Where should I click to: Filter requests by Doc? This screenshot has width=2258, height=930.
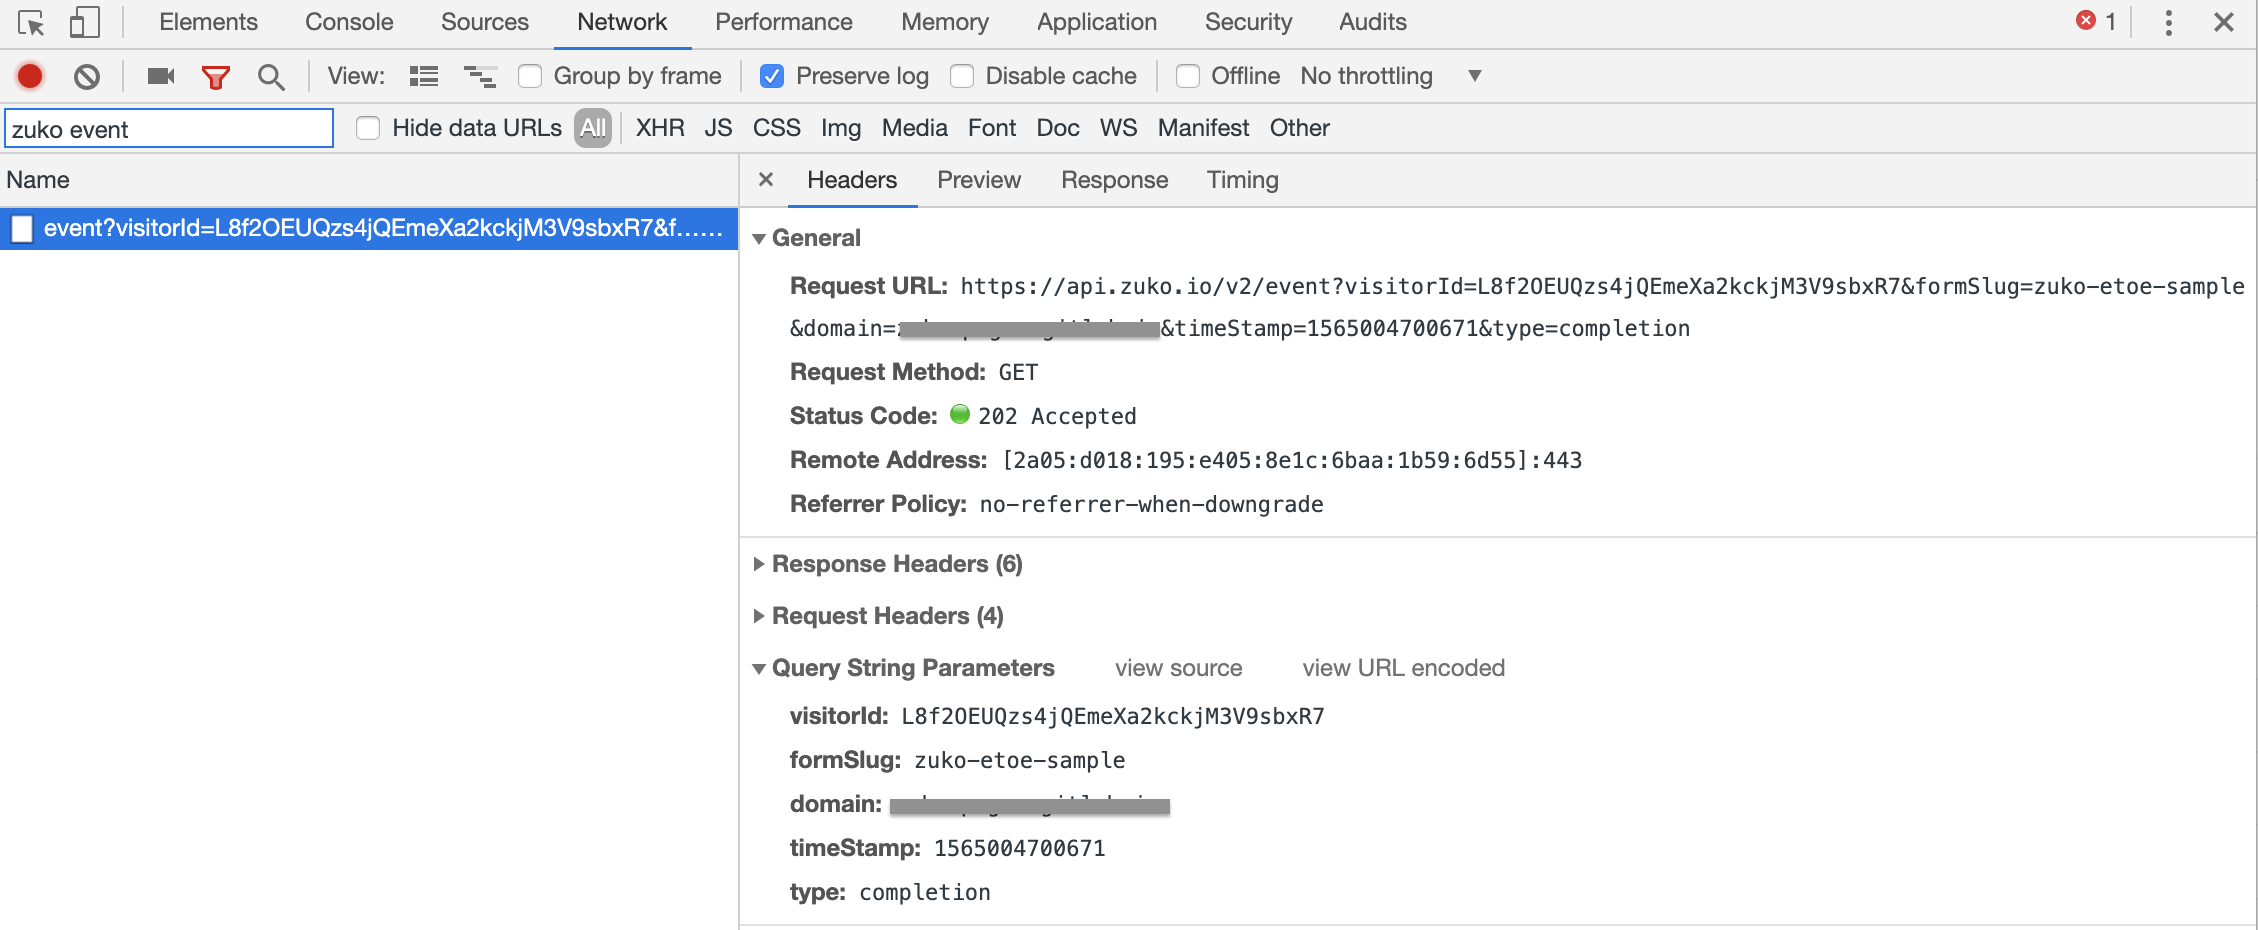(x=1058, y=128)
